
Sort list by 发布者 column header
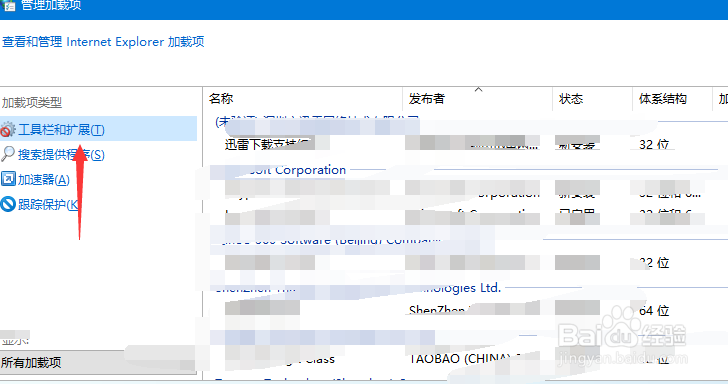click(x=477, y=99)
